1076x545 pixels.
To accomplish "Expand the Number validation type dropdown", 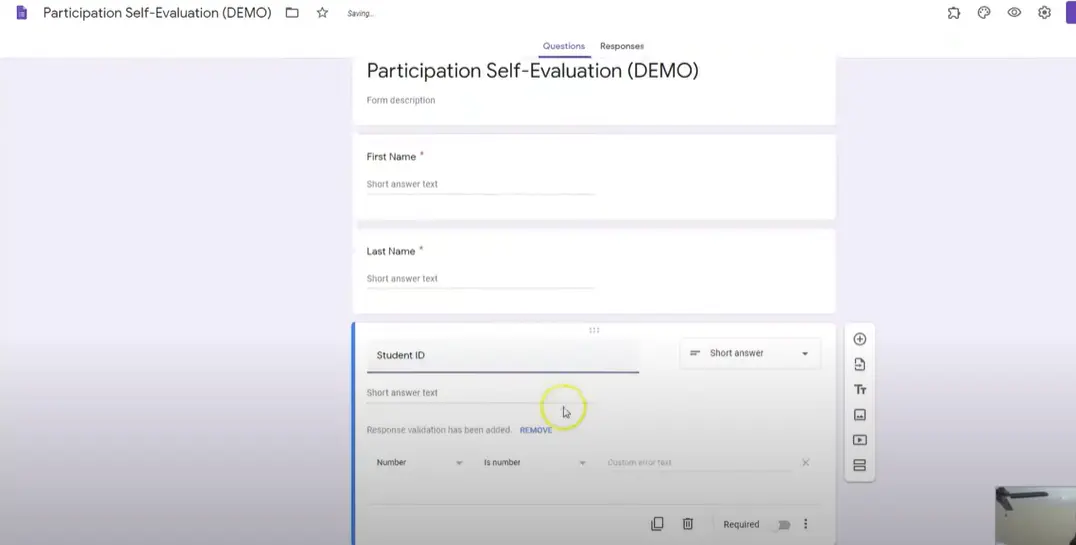I will [x=419, y=463].
